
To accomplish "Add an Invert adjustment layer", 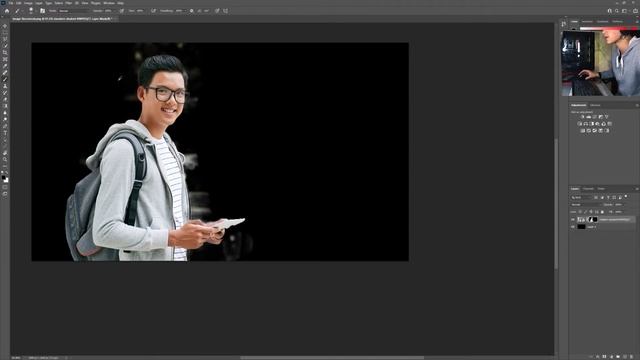I will (x=582, y=131).
